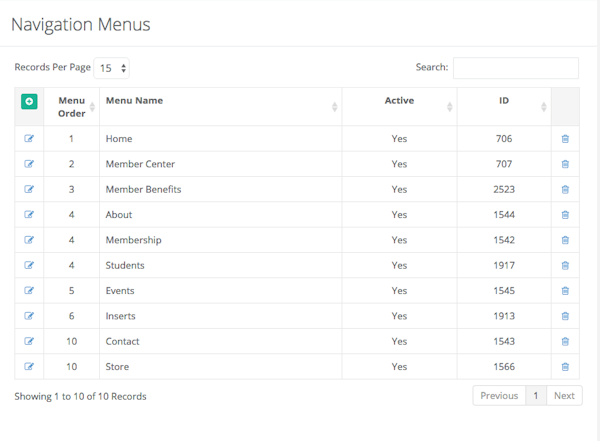
Task: Delete the Students menu entry
Action: click(565, 265)
